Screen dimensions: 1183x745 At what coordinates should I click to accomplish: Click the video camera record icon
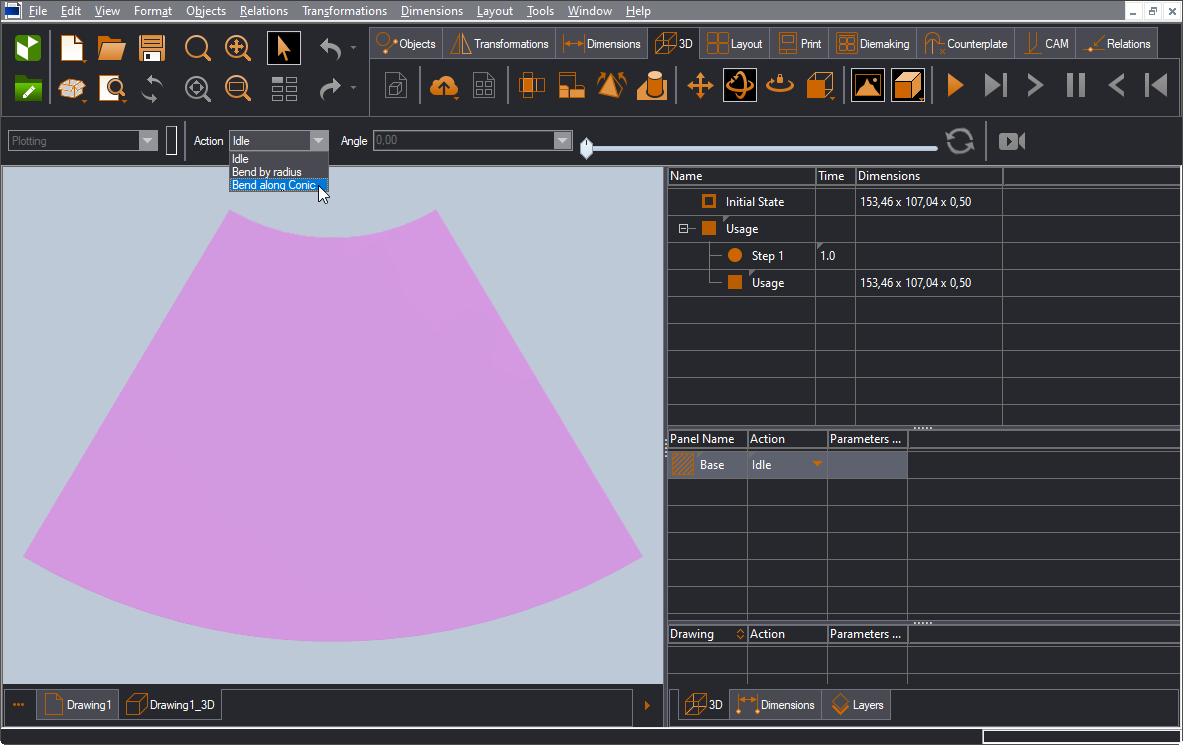coord(1012,141)
